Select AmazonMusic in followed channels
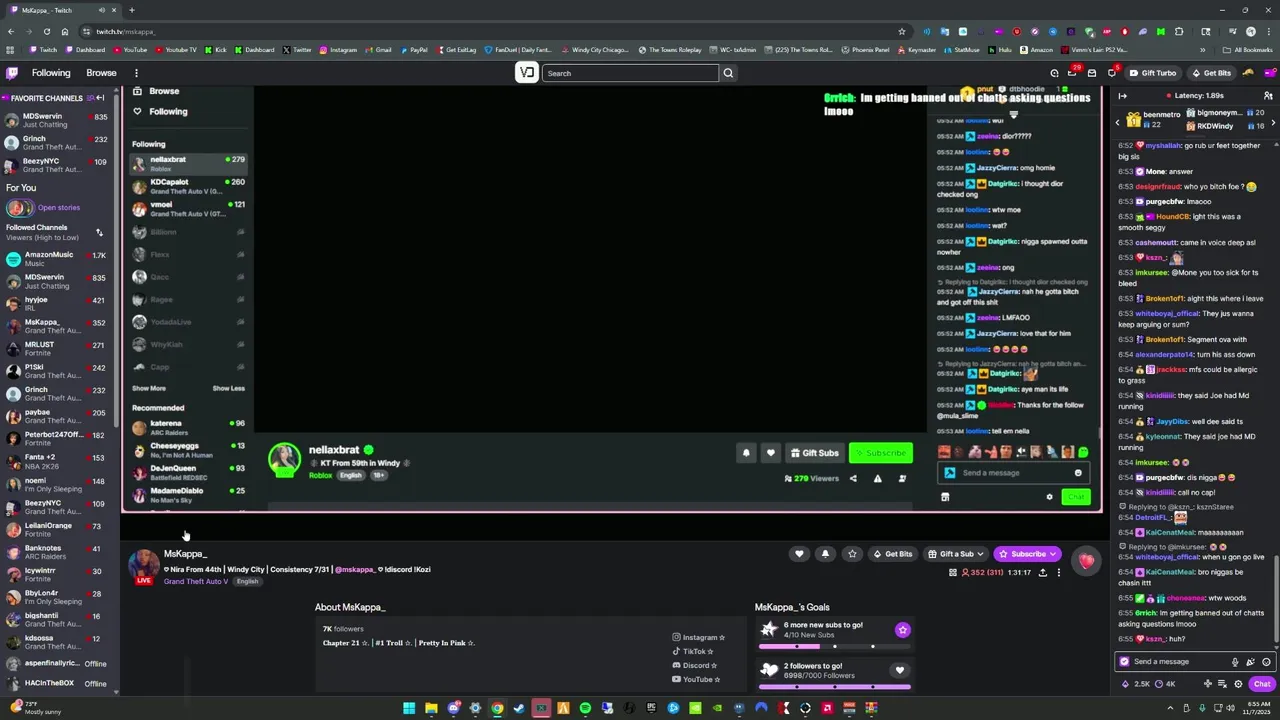 coord(56,259)
